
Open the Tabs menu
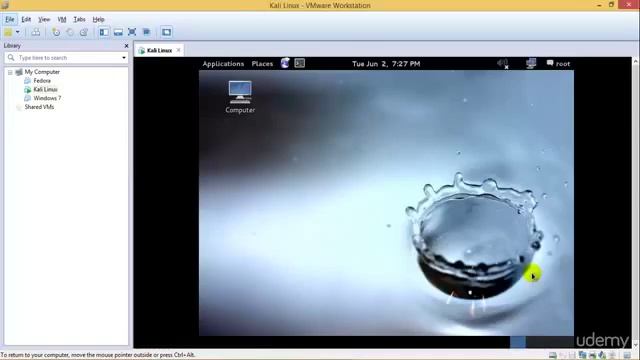click(79, 19)
